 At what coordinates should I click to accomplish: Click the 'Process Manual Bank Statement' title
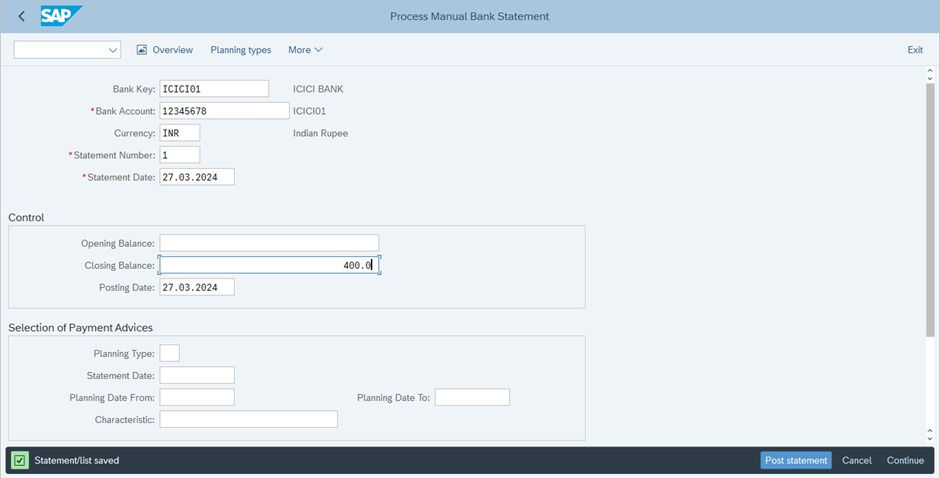(469, 16)
